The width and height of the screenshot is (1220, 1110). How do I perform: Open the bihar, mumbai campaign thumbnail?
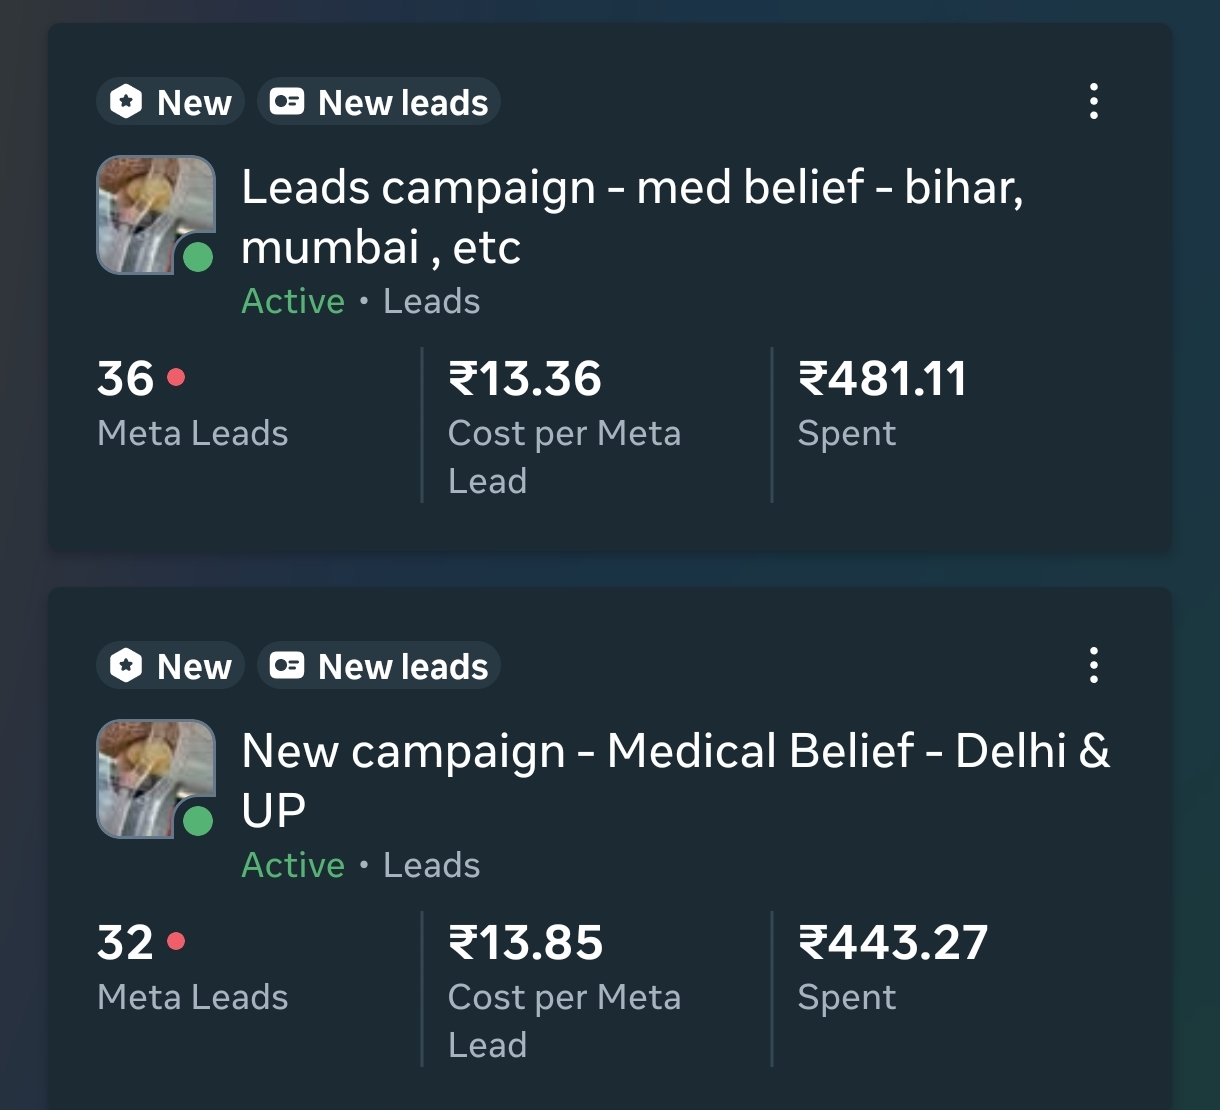(150, 210)
